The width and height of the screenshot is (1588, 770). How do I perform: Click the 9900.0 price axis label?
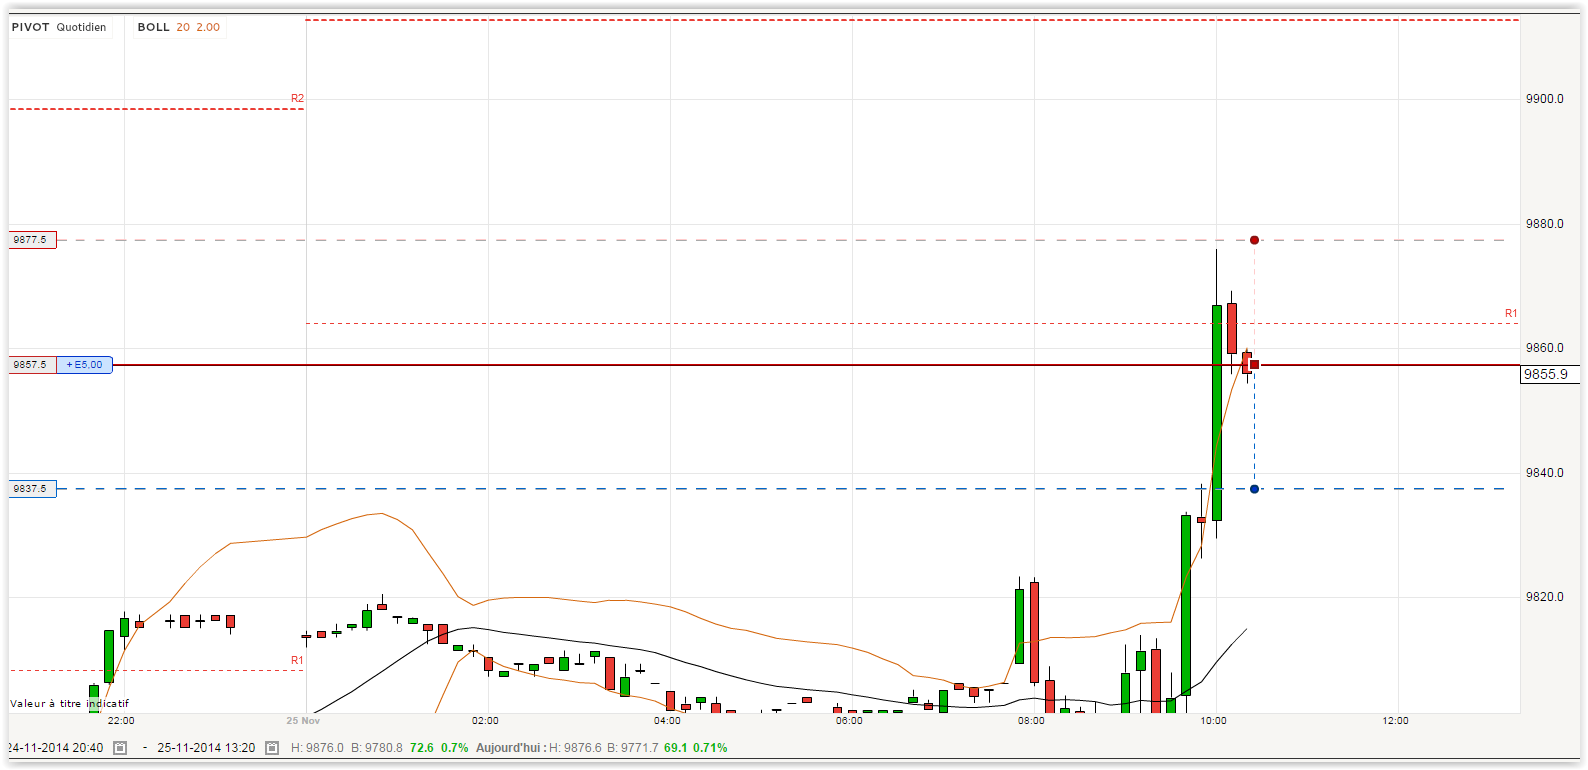pos(1545,99)
